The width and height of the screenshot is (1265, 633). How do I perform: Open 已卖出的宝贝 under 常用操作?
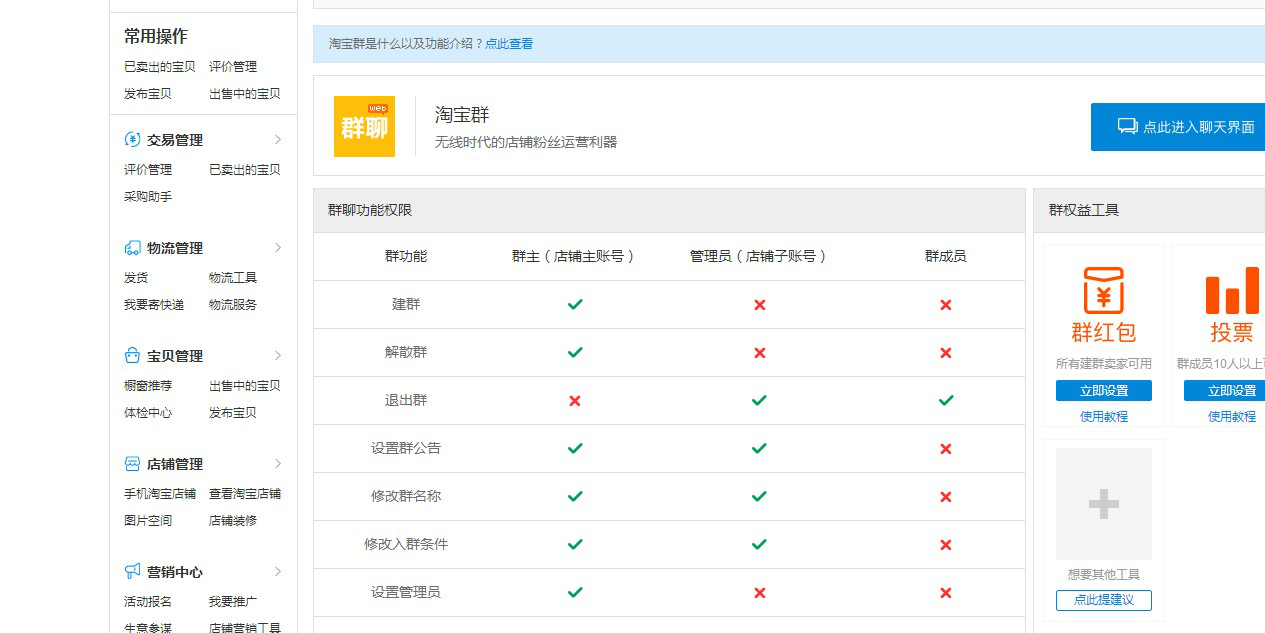click(x=160, y=67)
